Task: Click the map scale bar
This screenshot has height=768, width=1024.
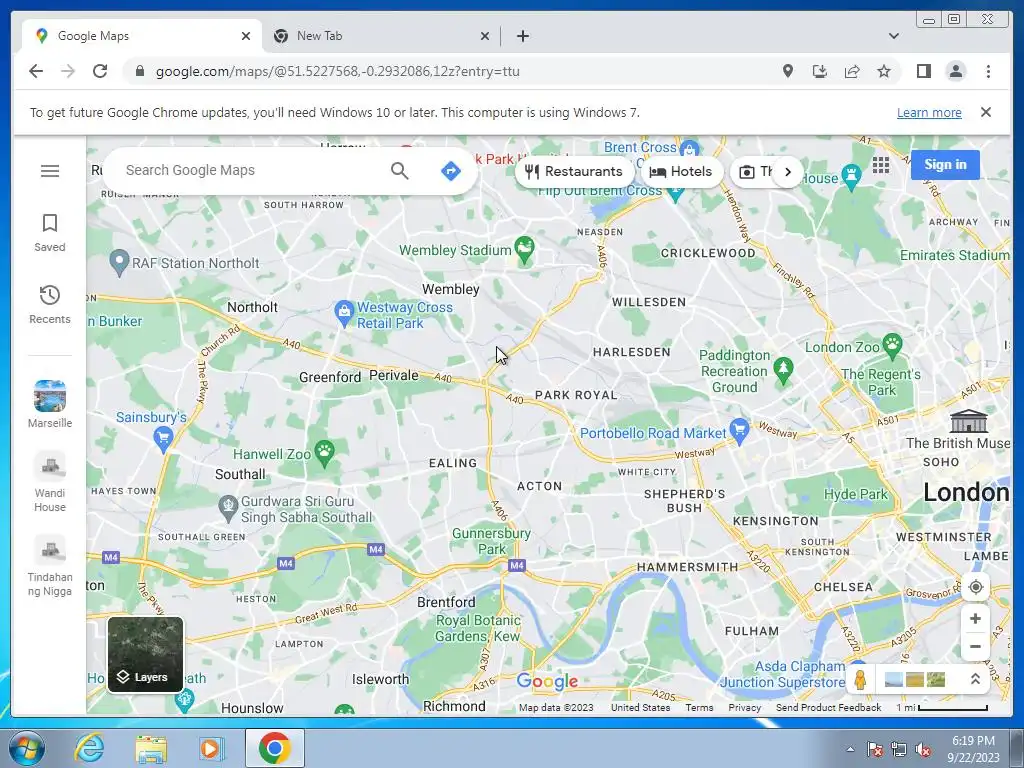Action: 942,707
